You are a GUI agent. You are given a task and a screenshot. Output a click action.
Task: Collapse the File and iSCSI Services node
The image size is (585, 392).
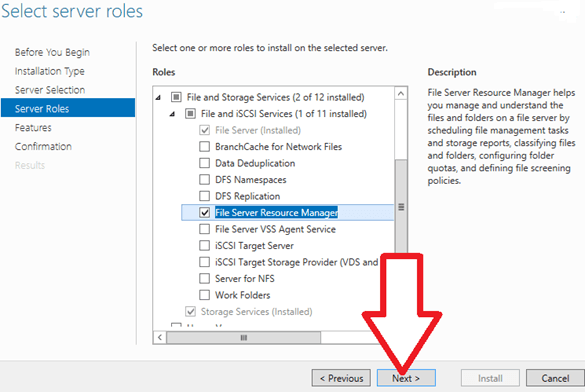pos(172,114)
